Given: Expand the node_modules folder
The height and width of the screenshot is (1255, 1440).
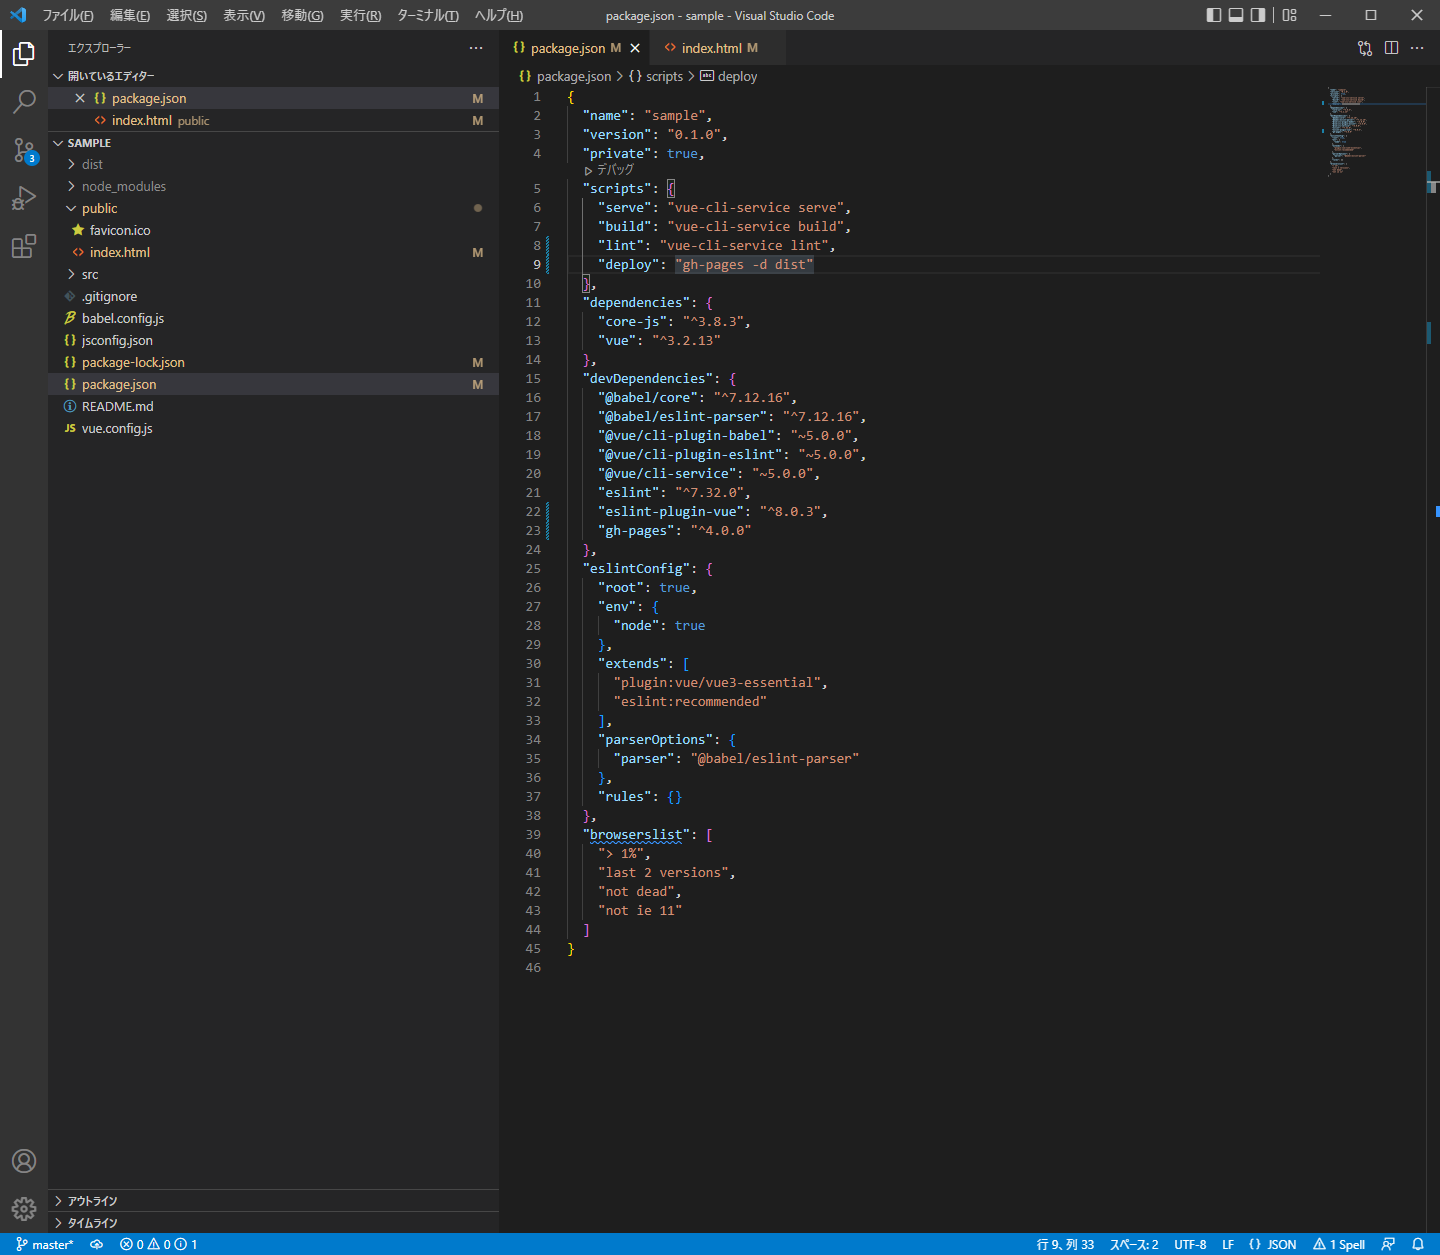Looking at the screenshot, I should pyautogui.click(x=273, y=186).
